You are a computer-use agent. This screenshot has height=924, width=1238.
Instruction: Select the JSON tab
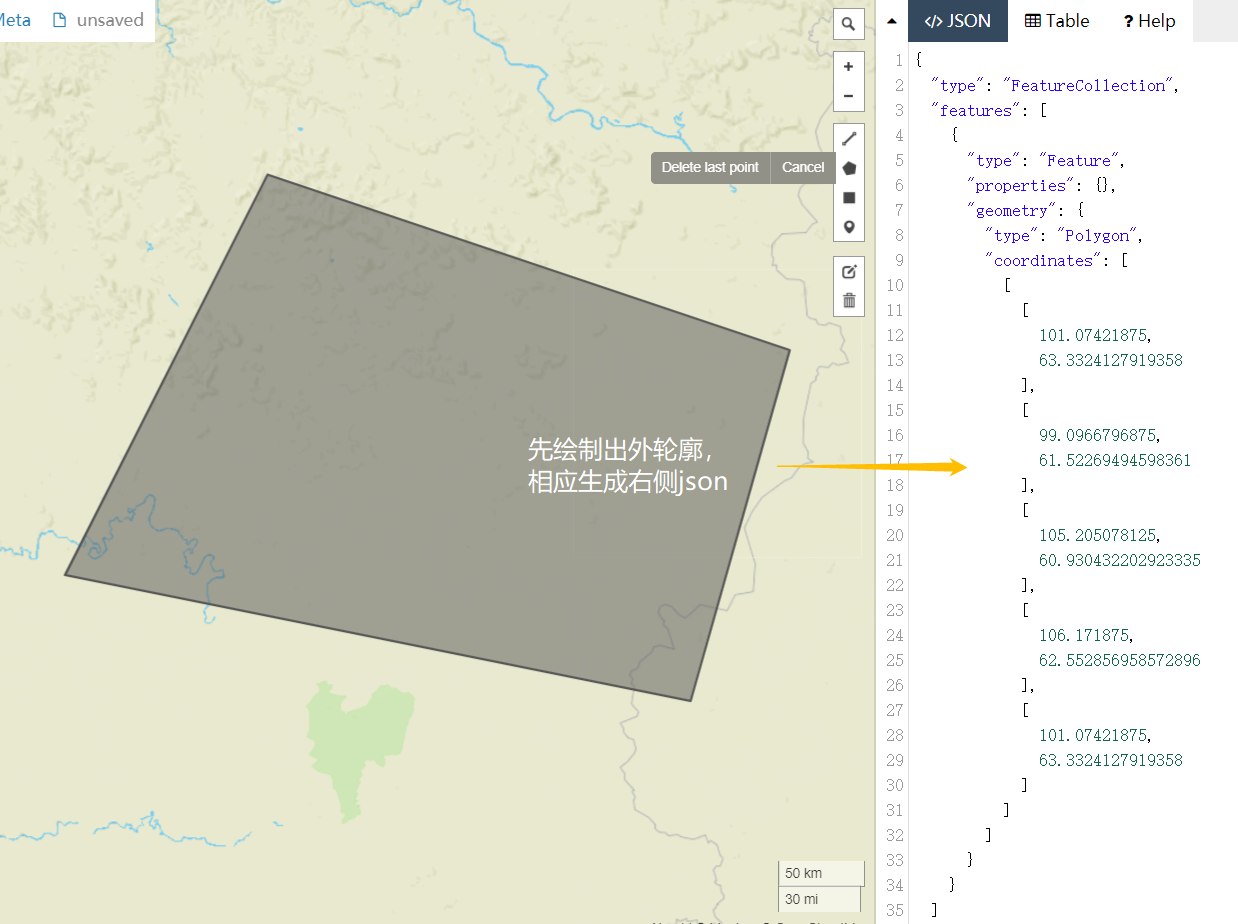pos(957,20)
